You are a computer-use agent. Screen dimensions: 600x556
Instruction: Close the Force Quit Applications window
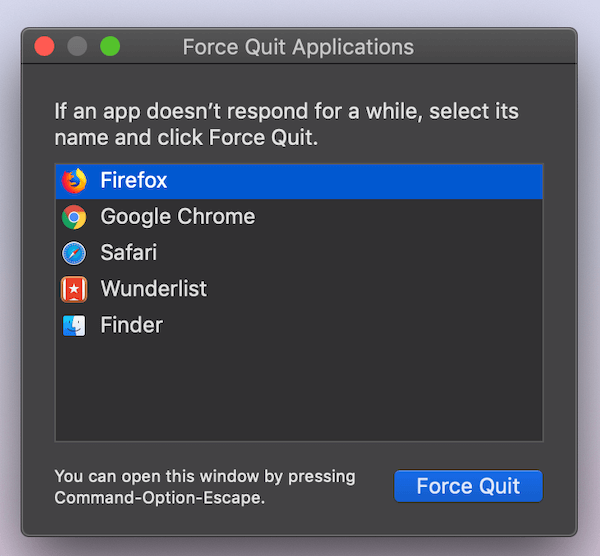coord(44,46)
